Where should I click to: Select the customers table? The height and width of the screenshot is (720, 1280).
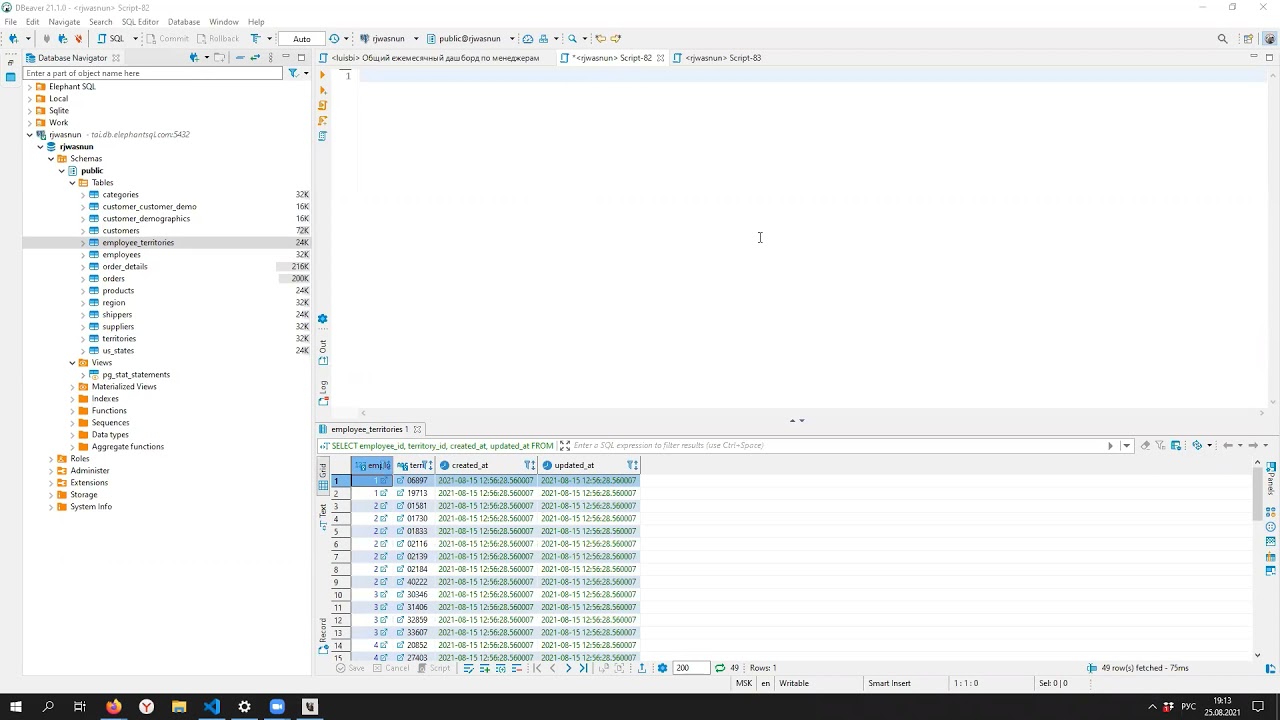[120, 231]
